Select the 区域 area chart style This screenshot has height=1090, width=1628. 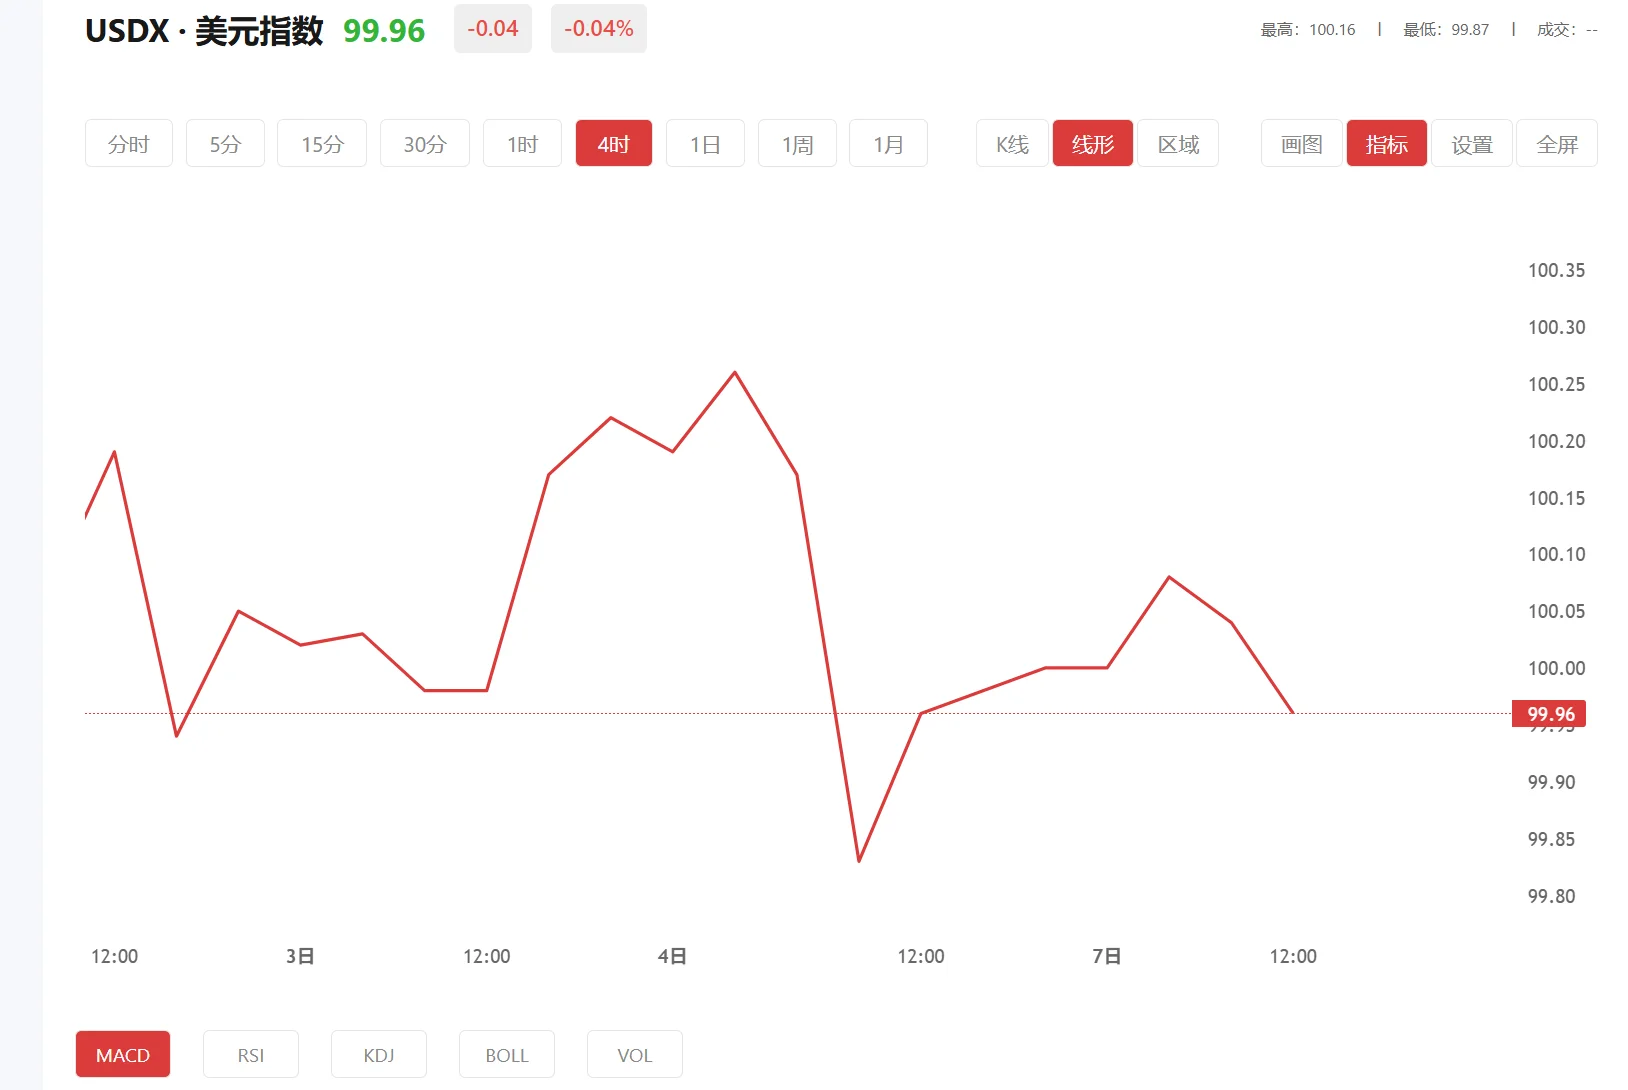point(1177,143)
